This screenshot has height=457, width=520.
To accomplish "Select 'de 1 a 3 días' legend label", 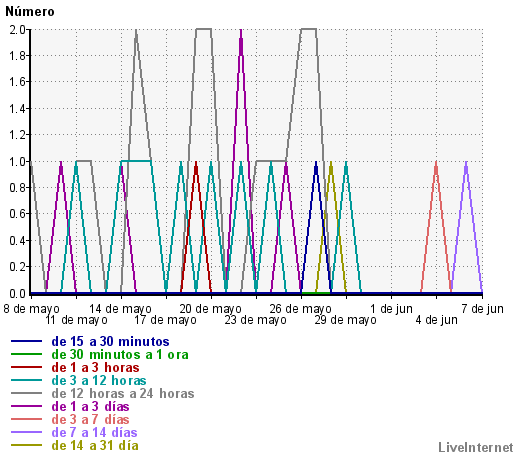I will click(x=90, y=407).
